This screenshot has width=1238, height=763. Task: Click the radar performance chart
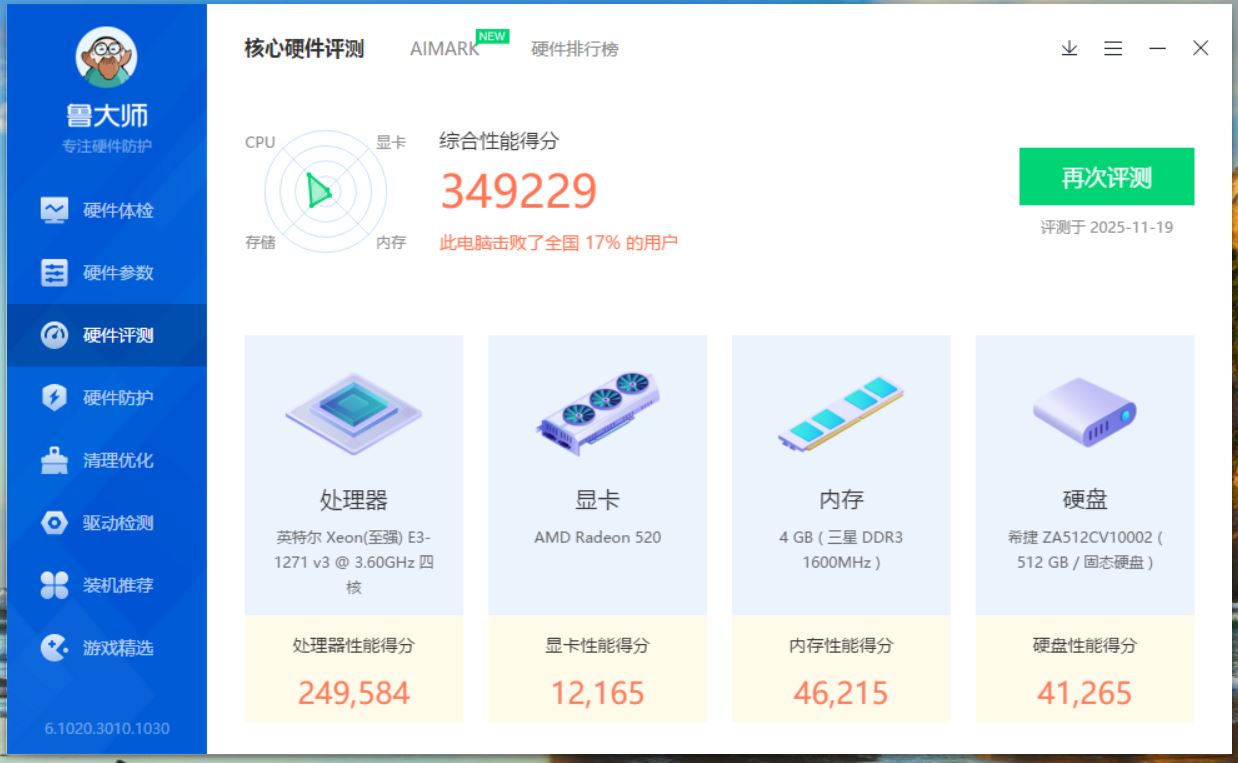[x=325, y=191]
